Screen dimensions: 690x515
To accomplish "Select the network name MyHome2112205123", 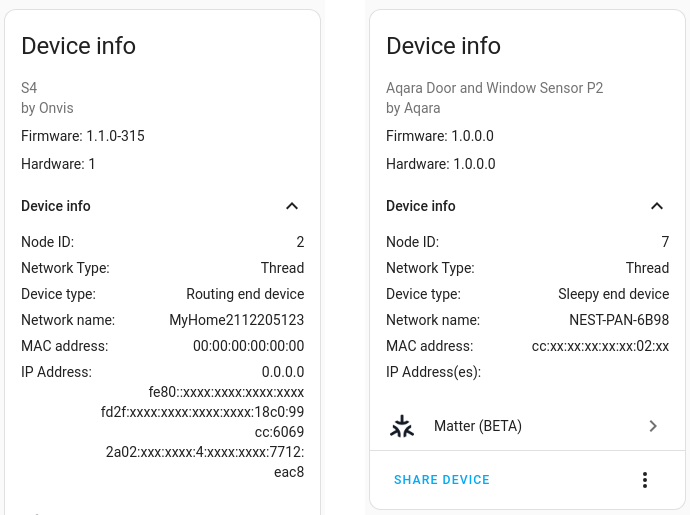I will pos(236,320).
